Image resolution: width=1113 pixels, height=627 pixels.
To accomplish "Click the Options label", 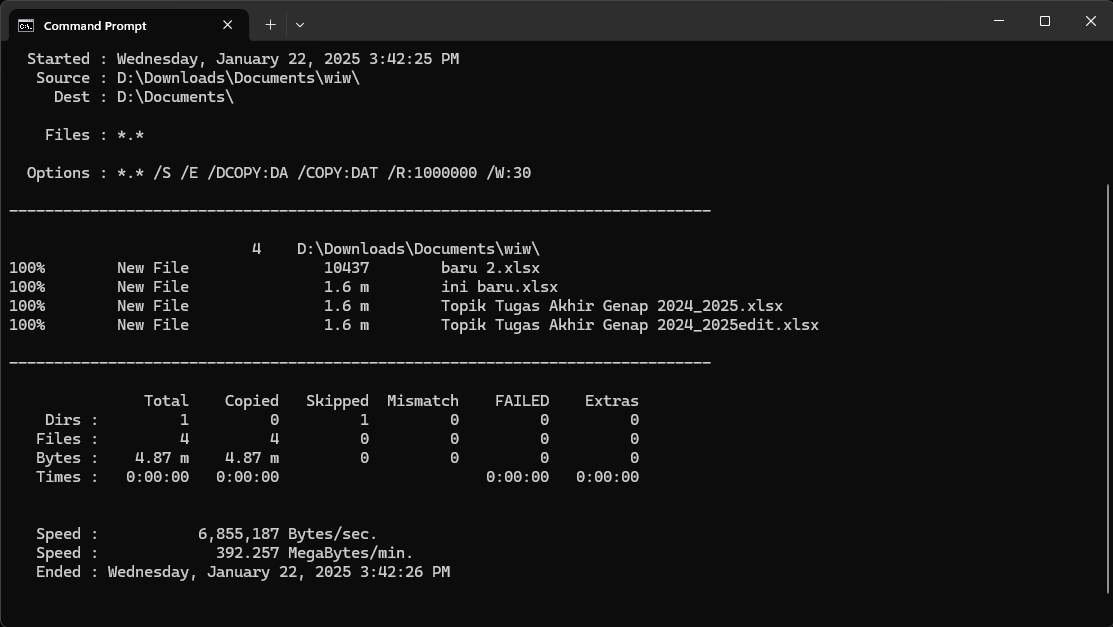I will 58,173.
